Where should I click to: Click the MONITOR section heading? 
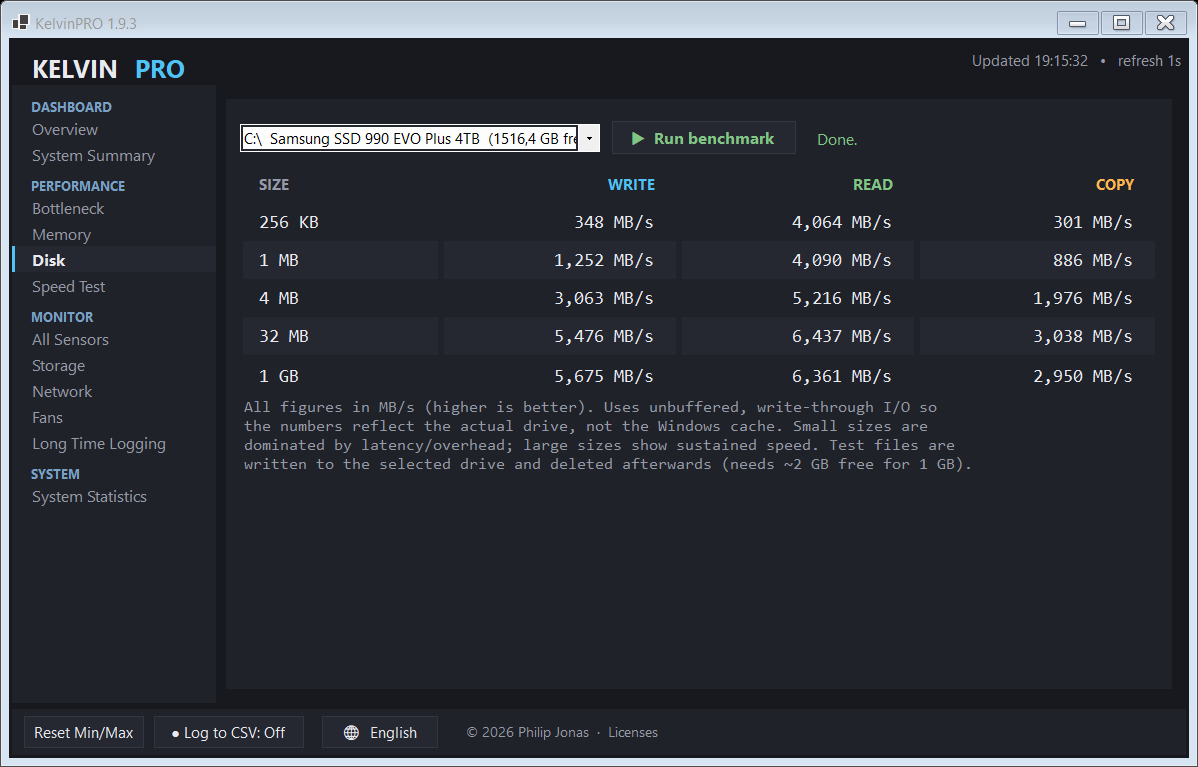[x=62, y=317]
